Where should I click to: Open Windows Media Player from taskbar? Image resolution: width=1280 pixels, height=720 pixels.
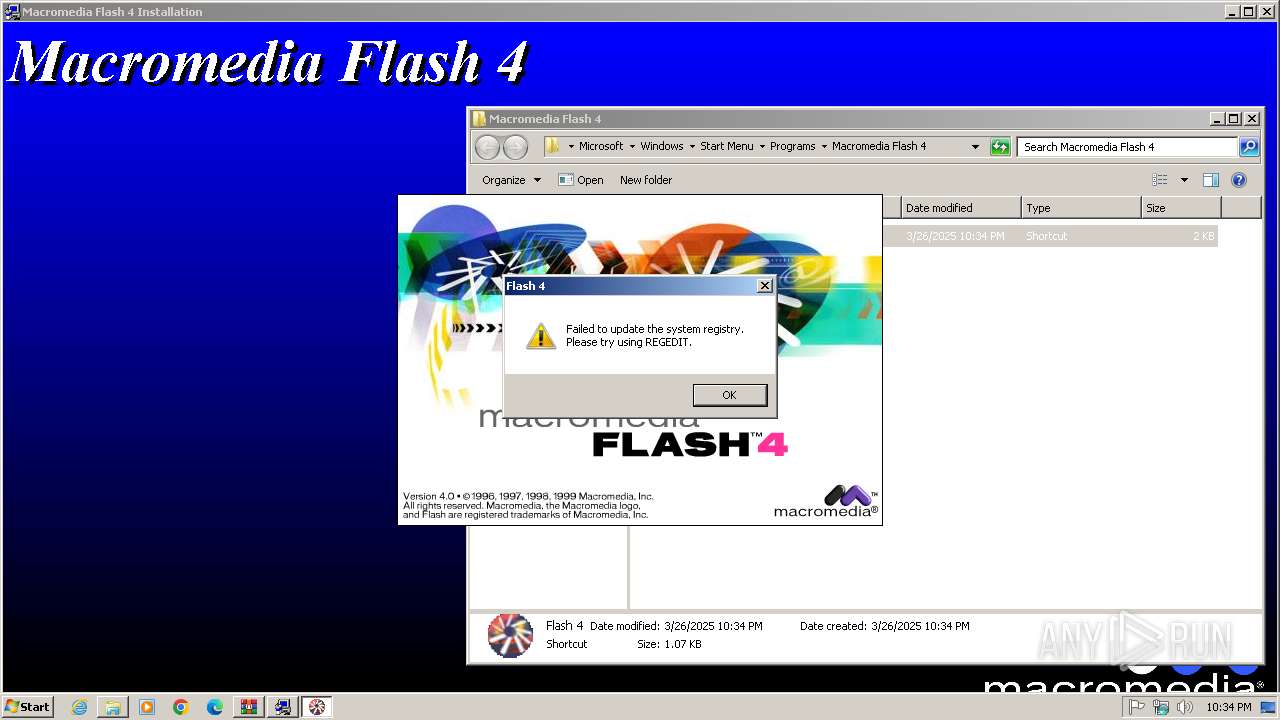(x=147, y=707)
